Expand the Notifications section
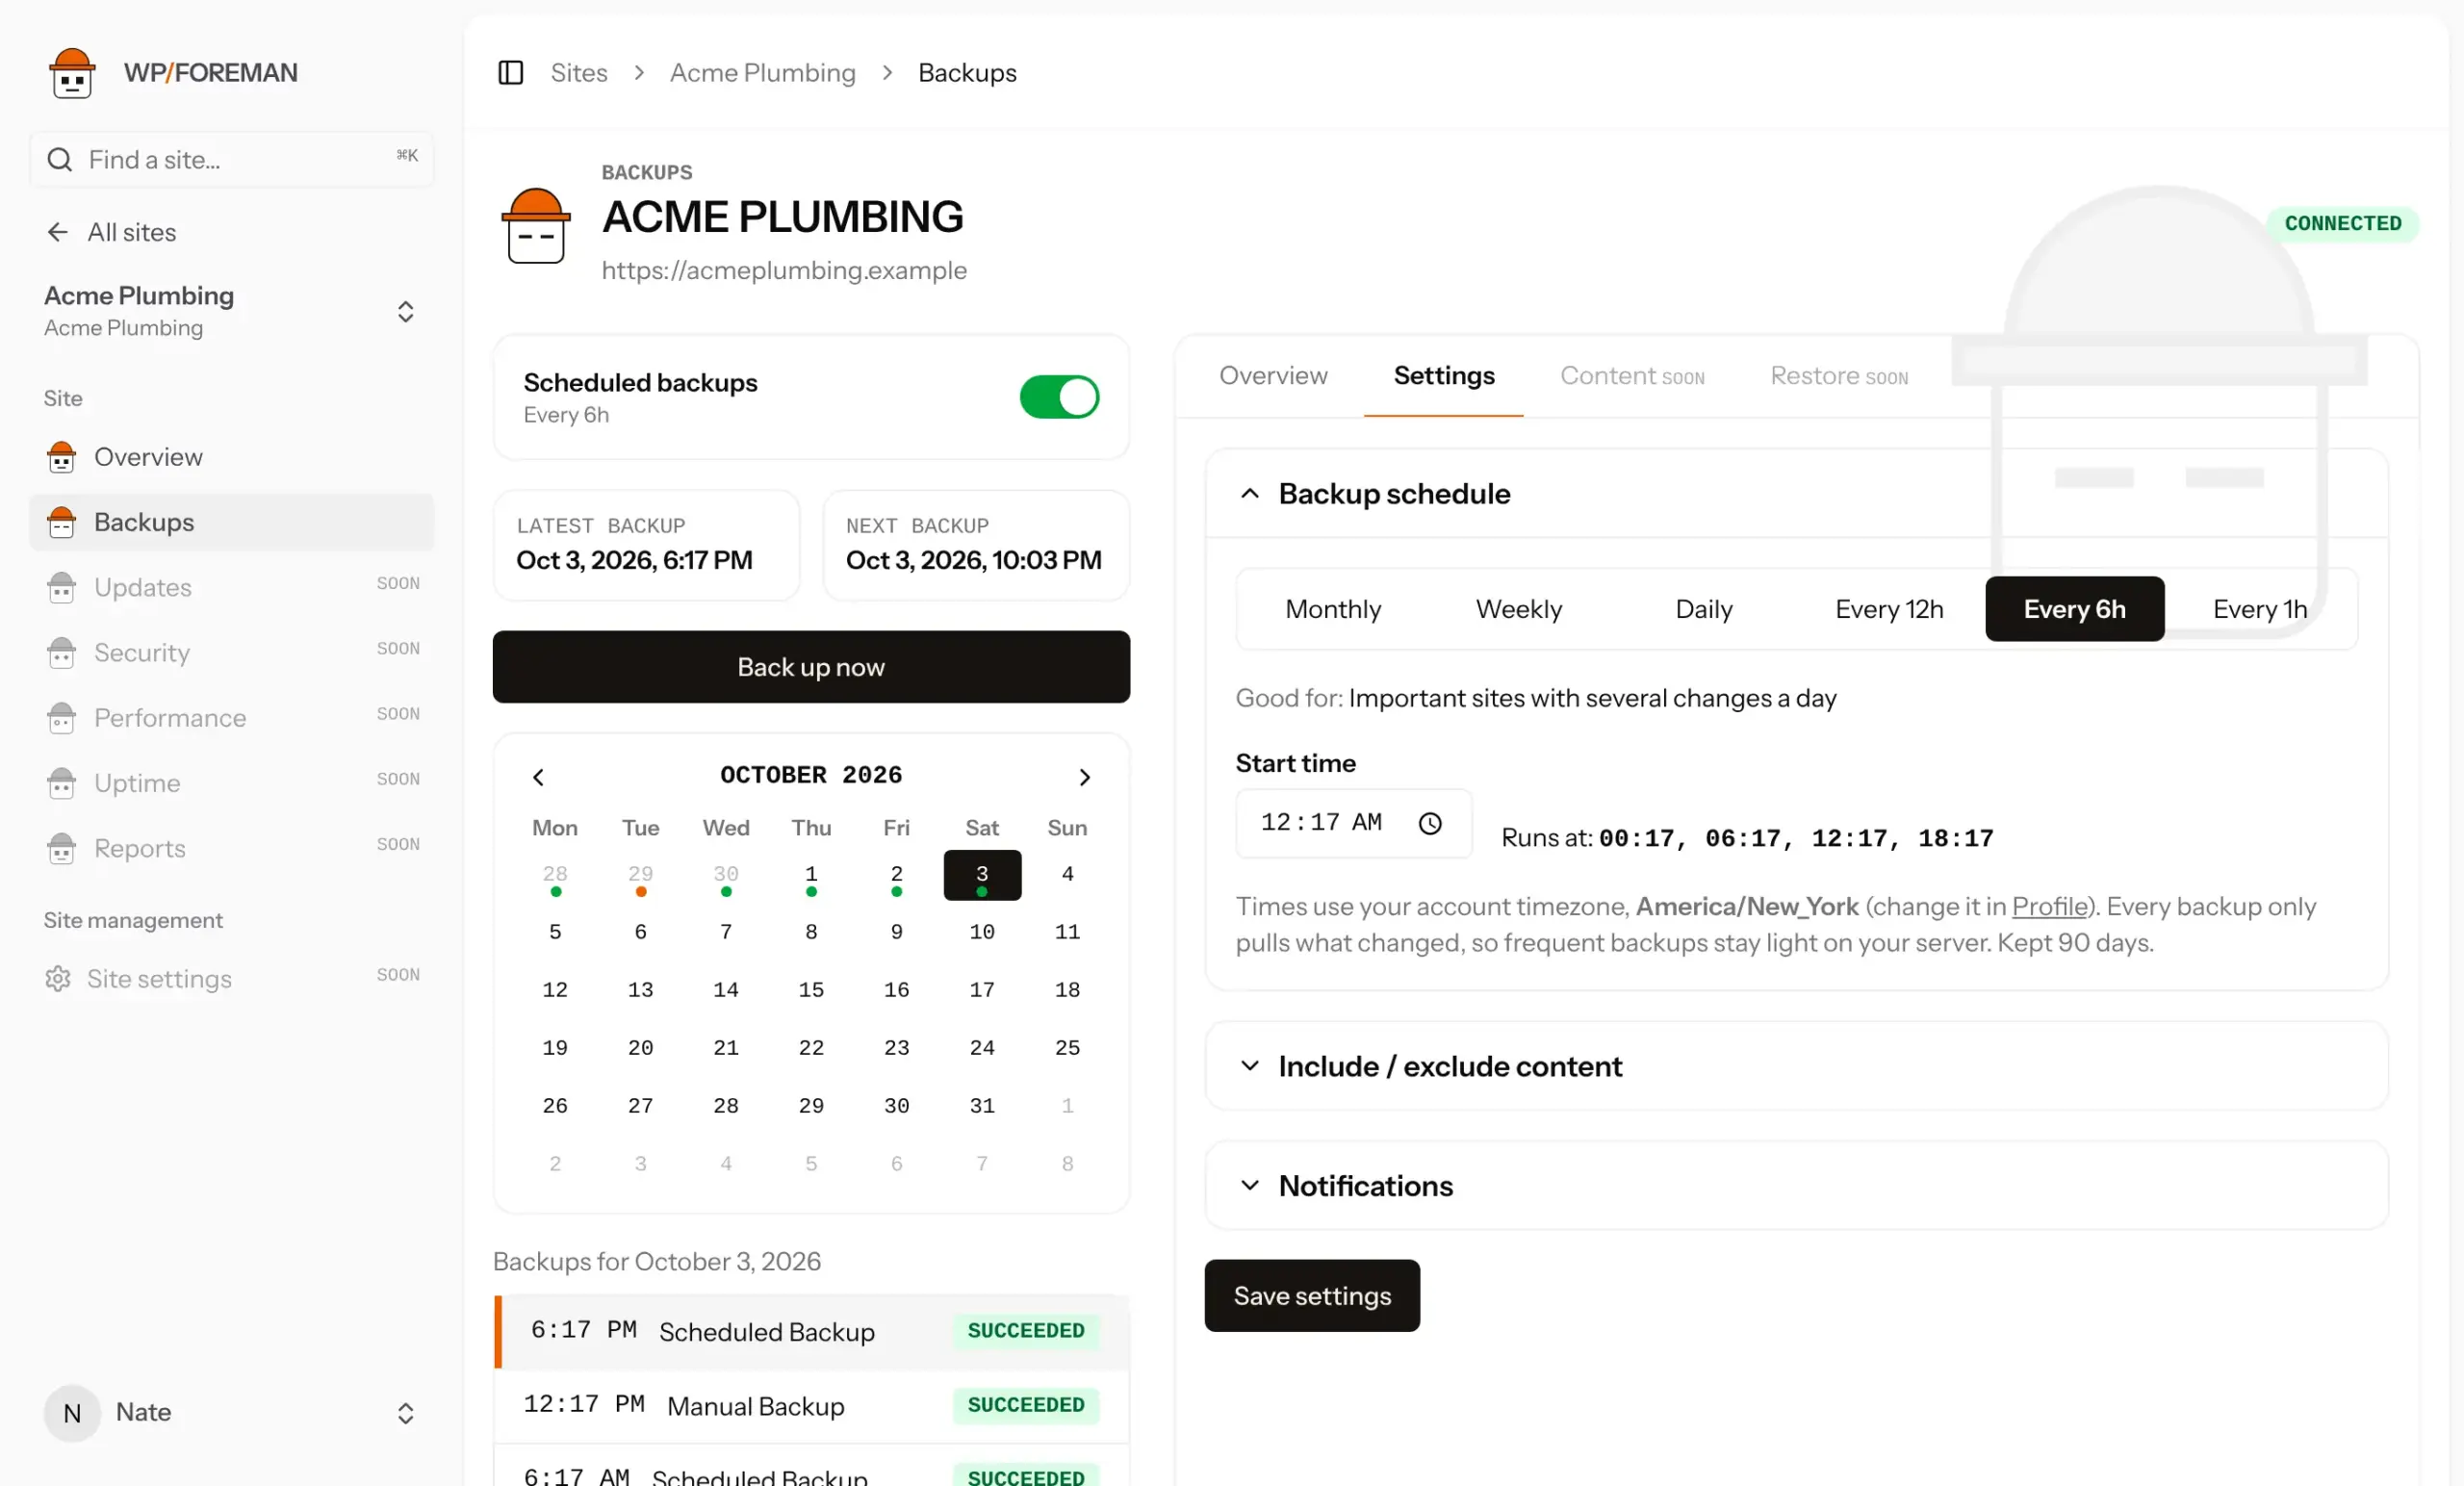The height and width of the screenshot is (1486, 2464). pos(1796,1185)
